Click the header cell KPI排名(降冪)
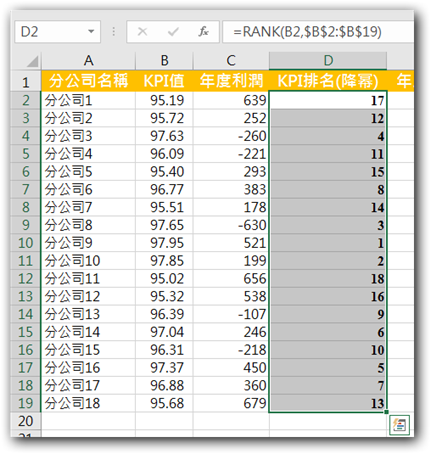 tap(328, 81)
